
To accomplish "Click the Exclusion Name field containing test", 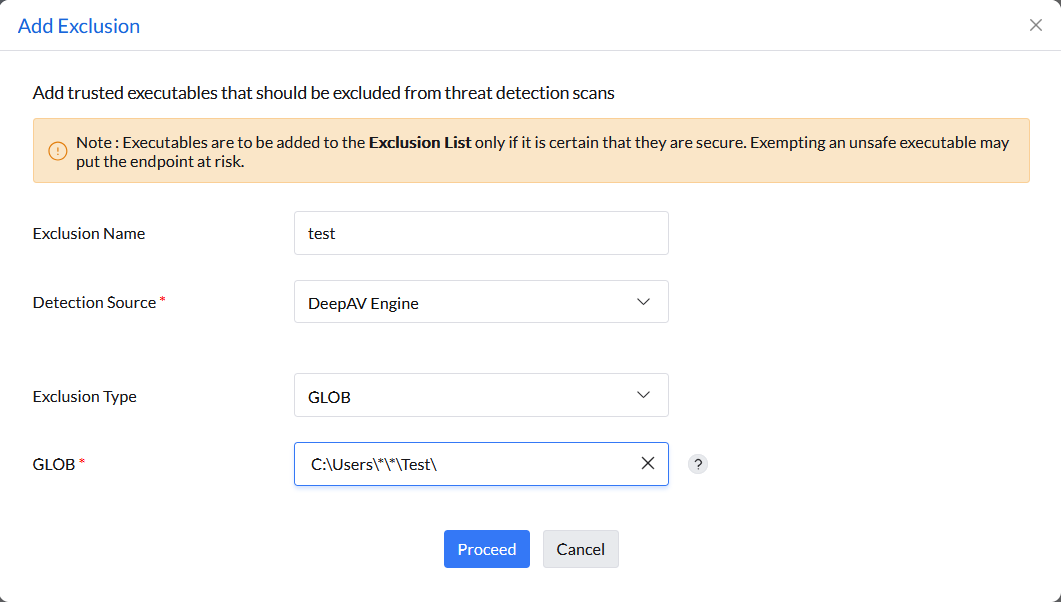I will click(480, 233).
